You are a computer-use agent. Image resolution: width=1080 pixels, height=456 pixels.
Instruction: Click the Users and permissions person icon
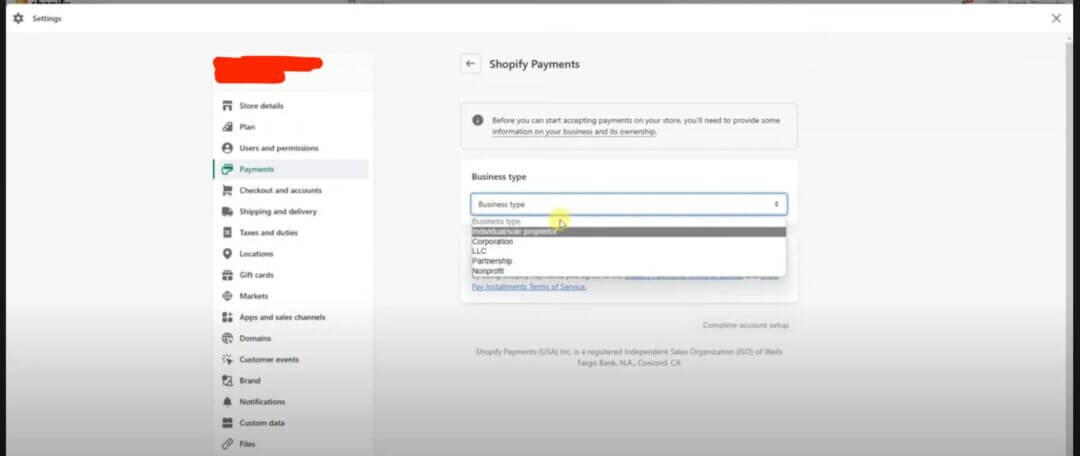[x=227, y=148]
